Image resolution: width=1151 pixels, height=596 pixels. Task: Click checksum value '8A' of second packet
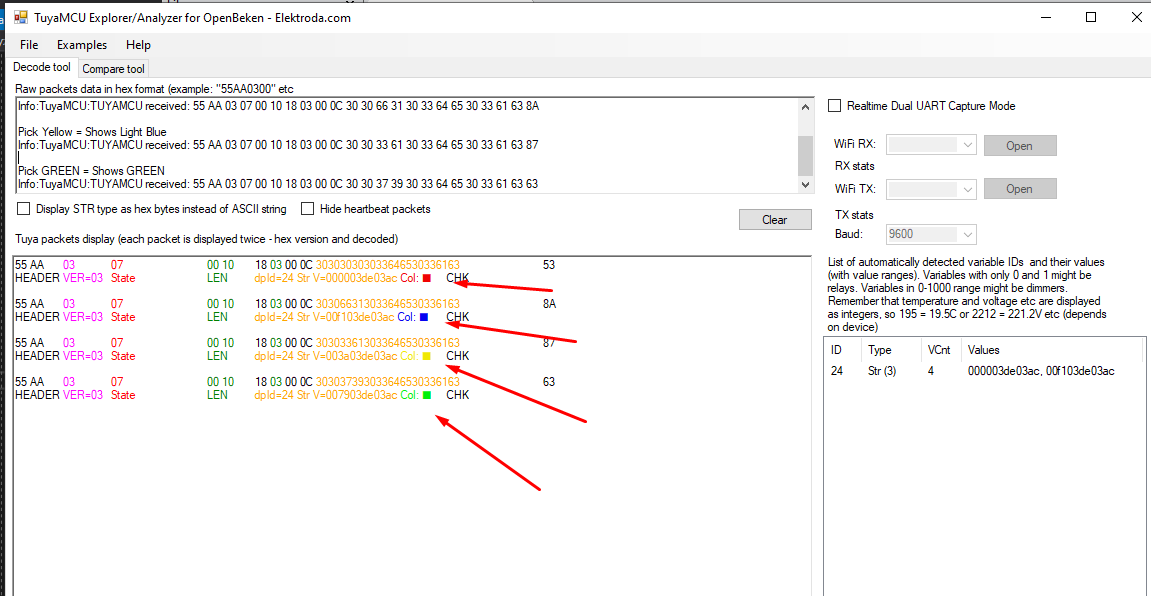[549, 303]
